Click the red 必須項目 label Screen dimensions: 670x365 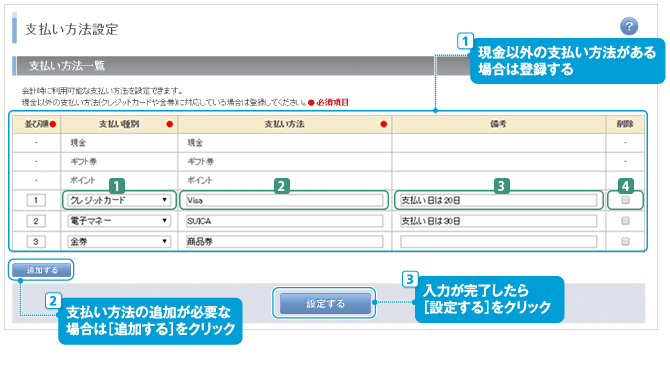tap(332, 103)
